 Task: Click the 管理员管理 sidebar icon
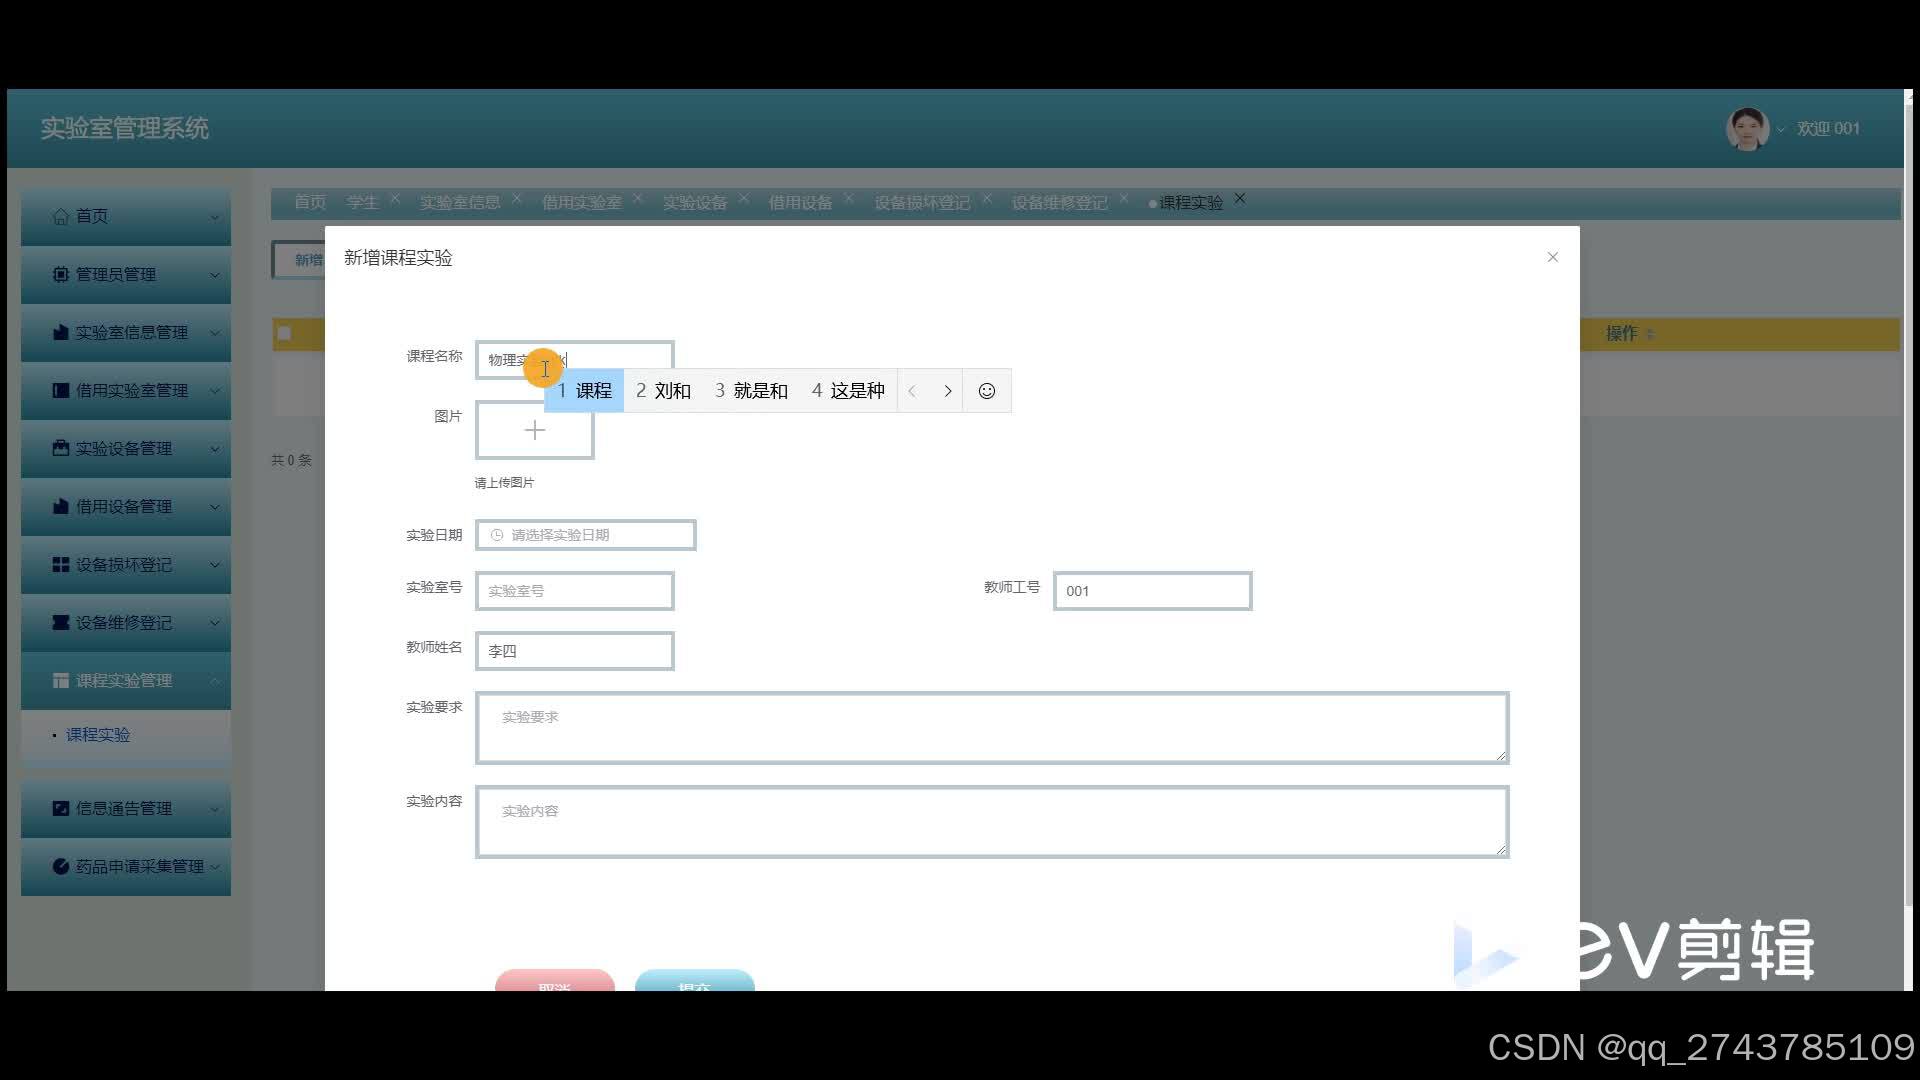click(x=61, y=274)
